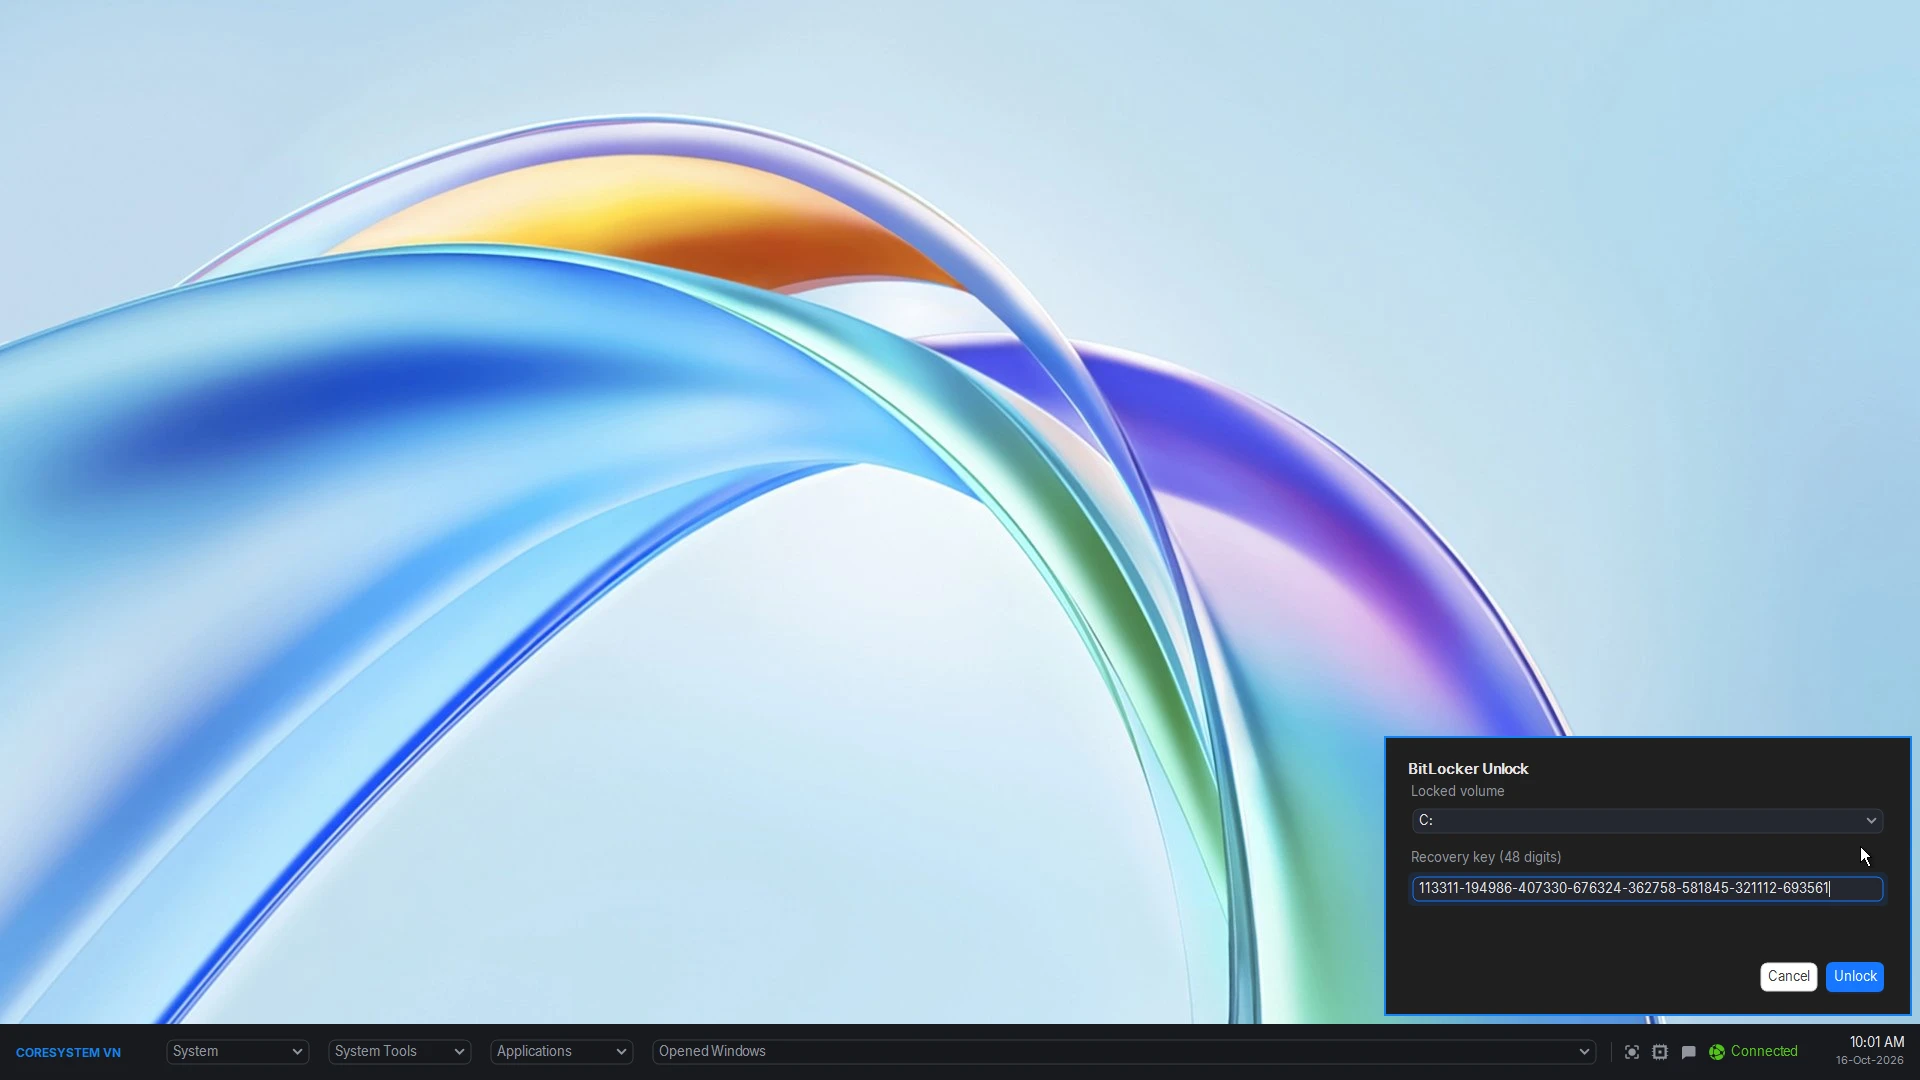Image resolution: width=1920 pixels, height=1080 pixels.
Task: Click the green network globe icon
Action: point(1717,1052)
